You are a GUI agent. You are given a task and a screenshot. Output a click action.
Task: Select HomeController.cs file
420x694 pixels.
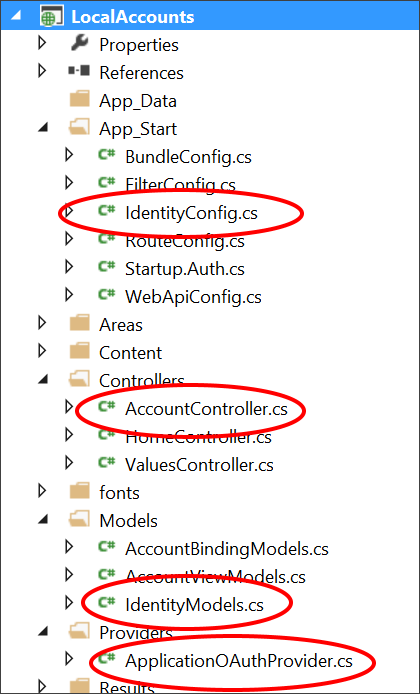198,437
